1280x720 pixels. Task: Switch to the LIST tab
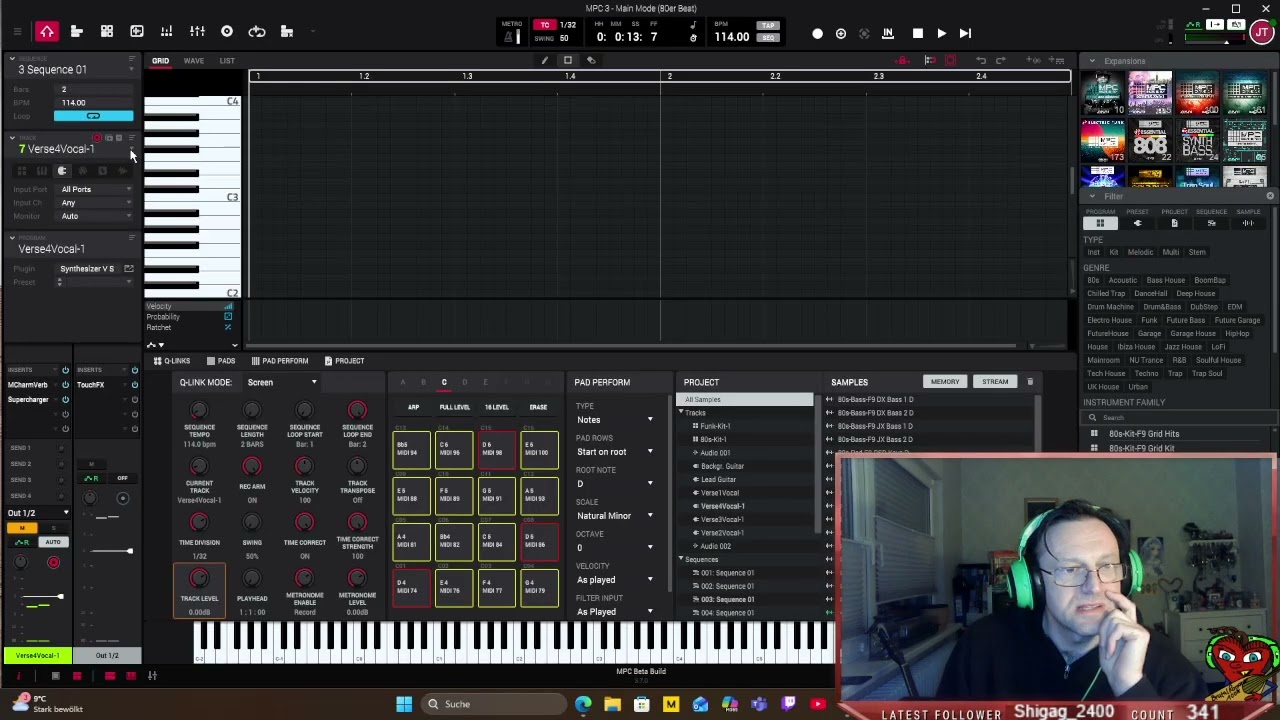[x=227, y=61]
